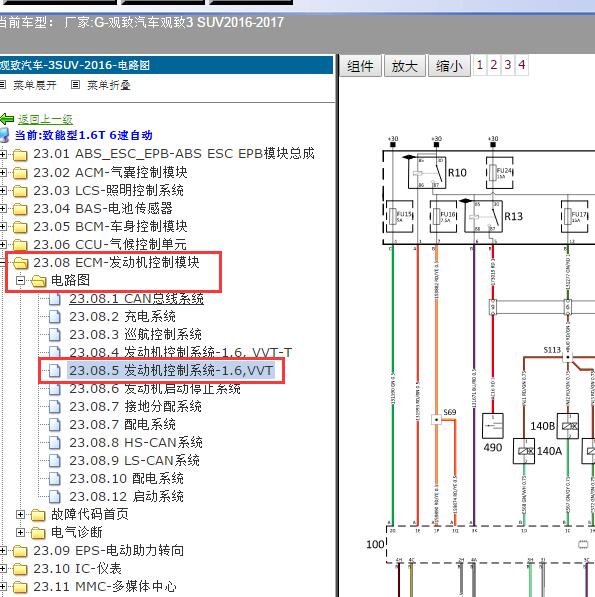
Task: Select 23.08.2 充电系统 in tree
Action: coord(122,316)
